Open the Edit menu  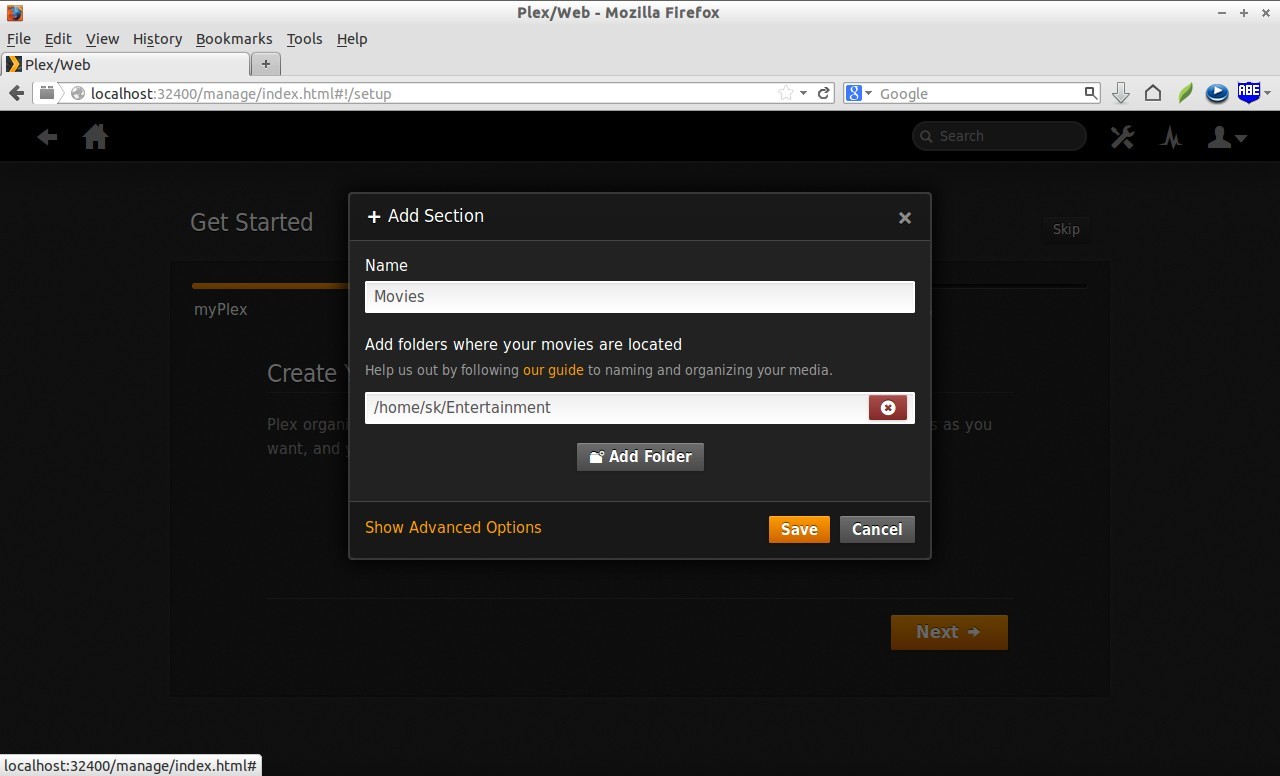(58, 39)
